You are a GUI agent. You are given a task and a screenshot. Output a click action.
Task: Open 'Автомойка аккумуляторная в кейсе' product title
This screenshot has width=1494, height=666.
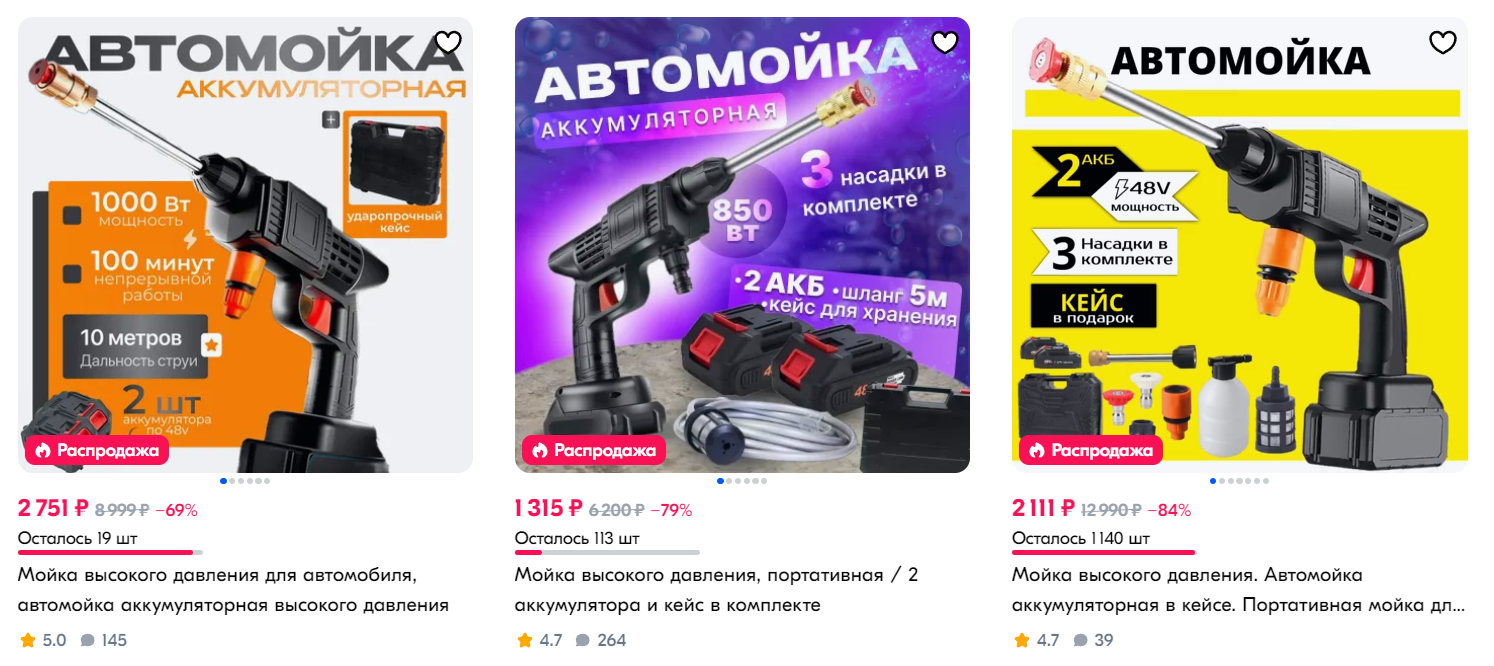tap(1238, 590)
